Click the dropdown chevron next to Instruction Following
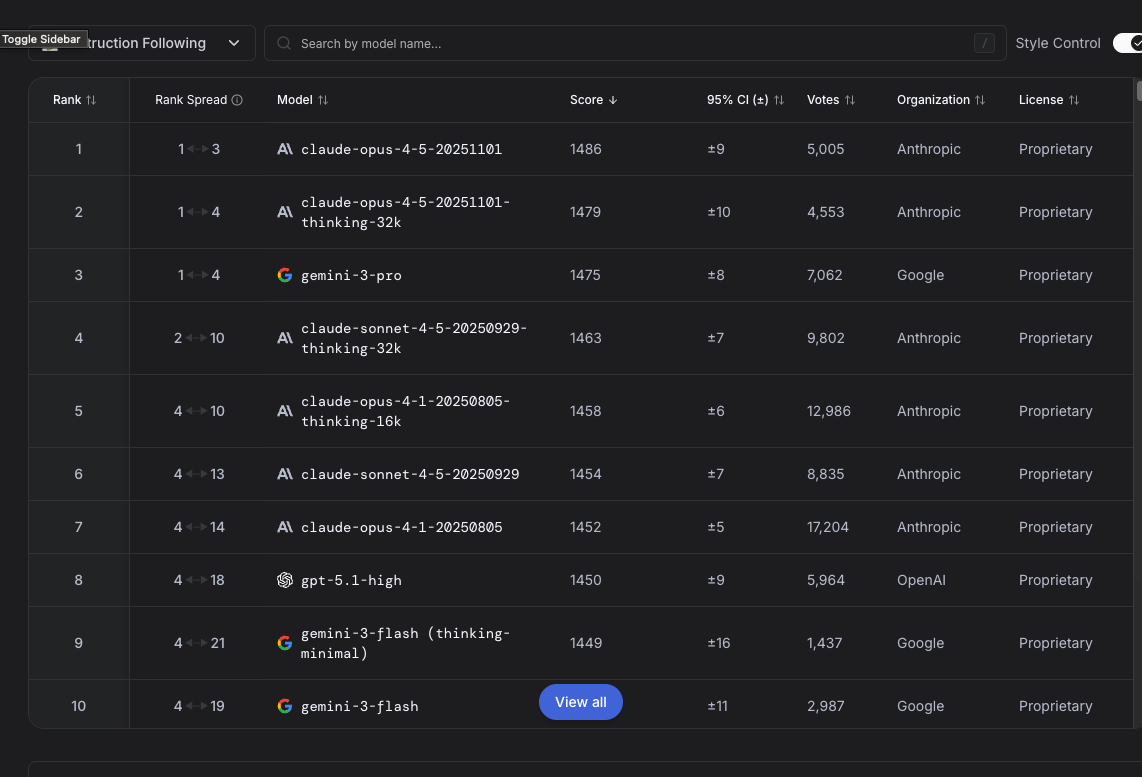The height and width of the screenshot is (777, 1142). pyautogui.click(x=234, y=43)
